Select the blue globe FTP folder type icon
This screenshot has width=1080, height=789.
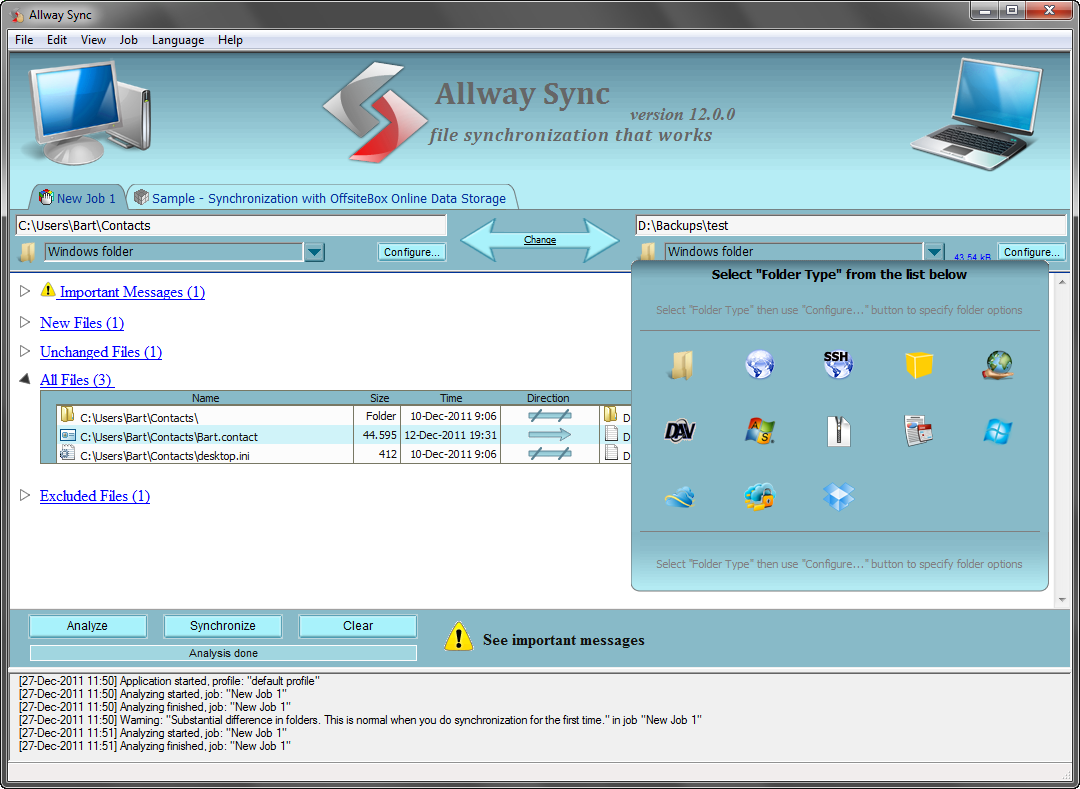click(x=760, y=364)
